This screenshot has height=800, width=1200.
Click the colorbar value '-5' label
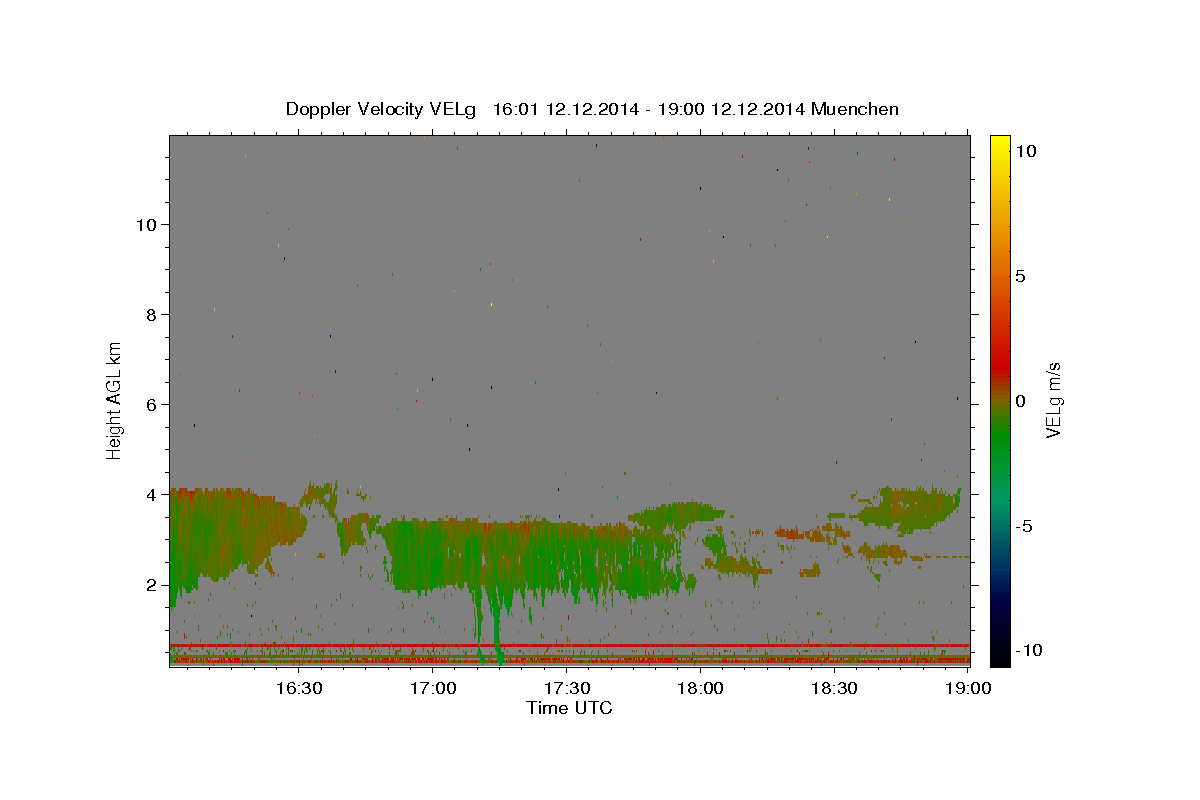1024,526
